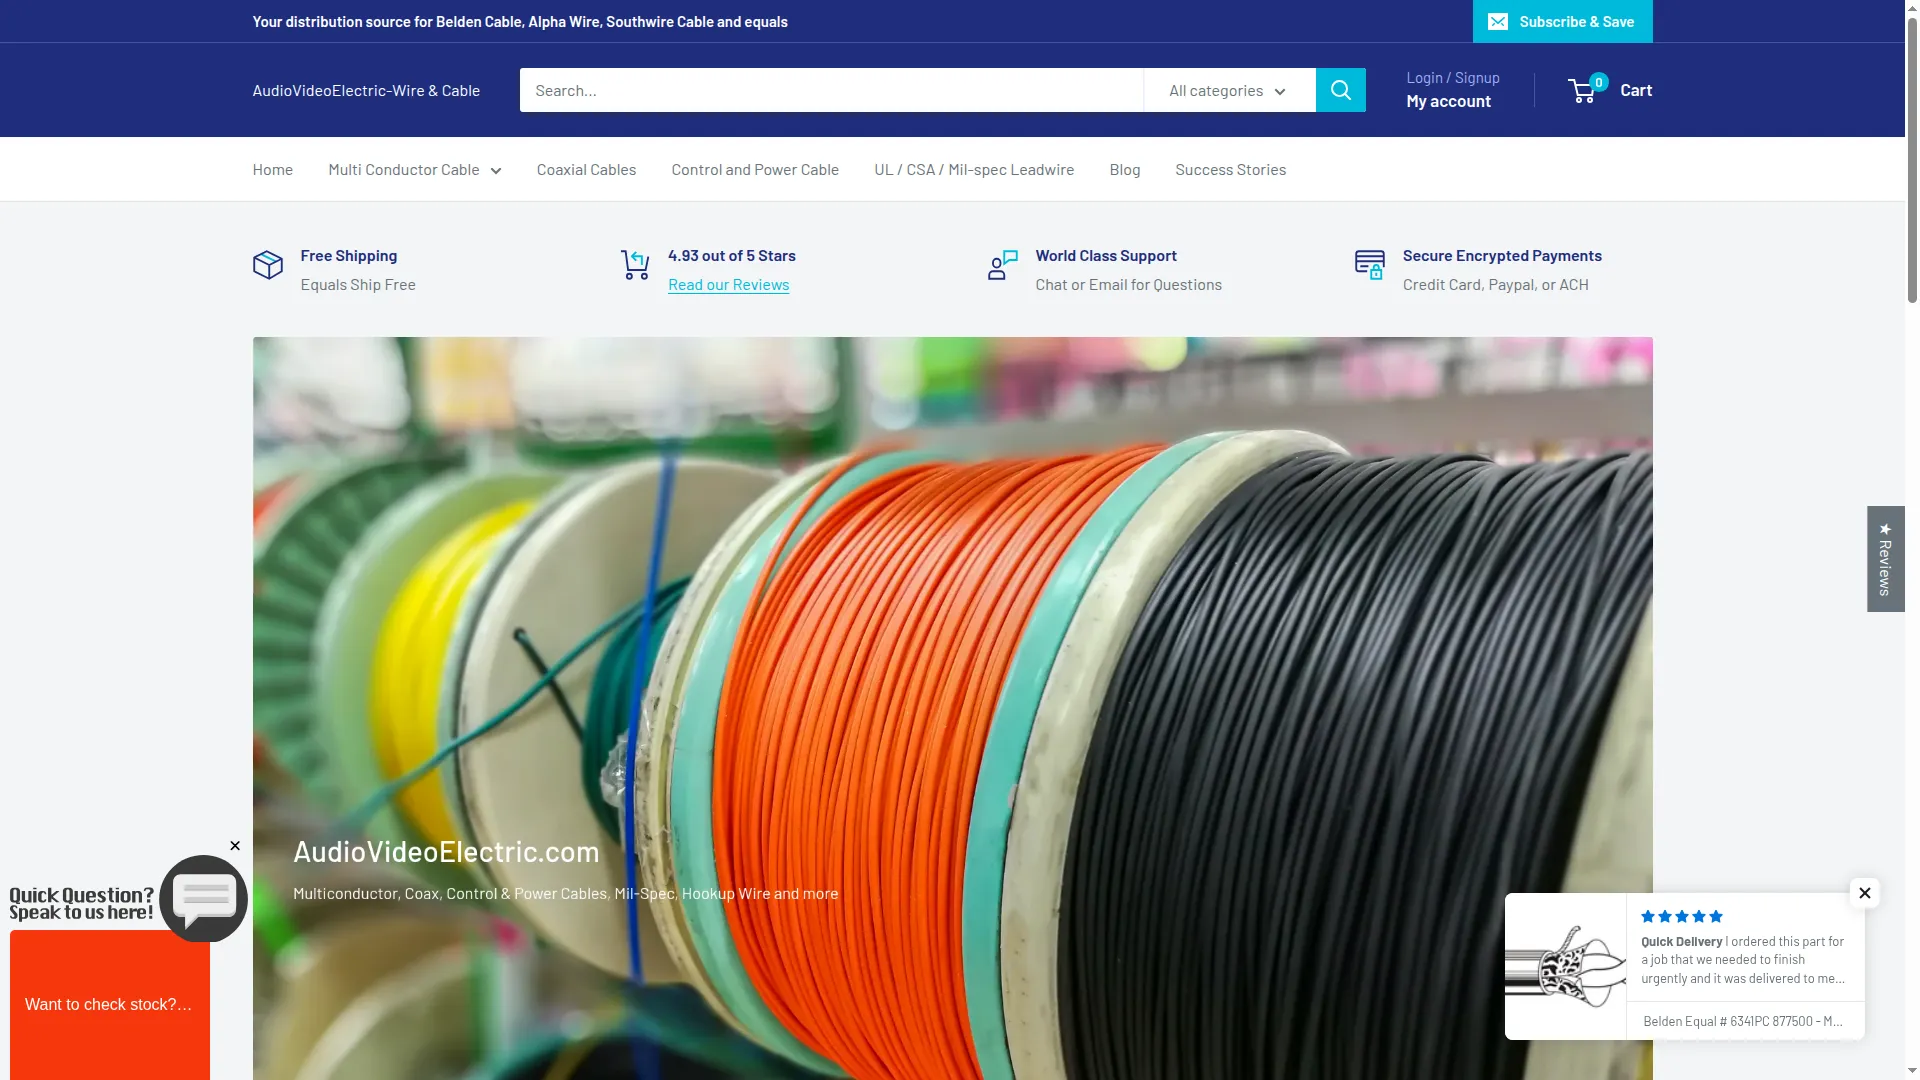
Task: Open the All categories dropdown
Action: (x=1229, y=90)
